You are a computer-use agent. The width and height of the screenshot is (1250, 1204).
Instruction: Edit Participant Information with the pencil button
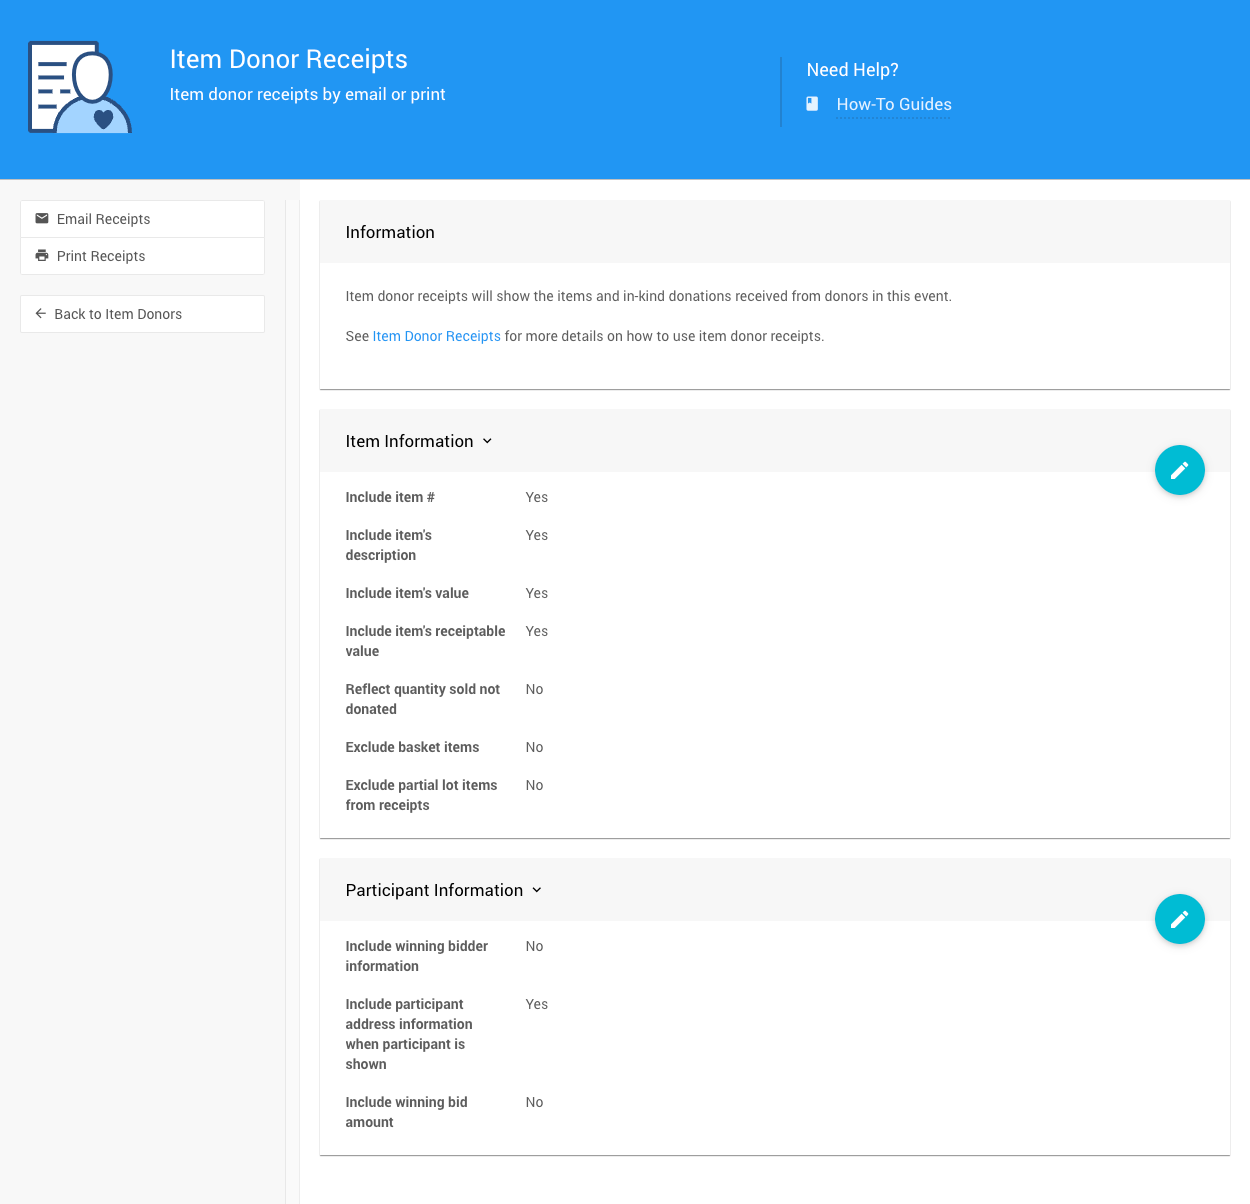click(1179, 919)
